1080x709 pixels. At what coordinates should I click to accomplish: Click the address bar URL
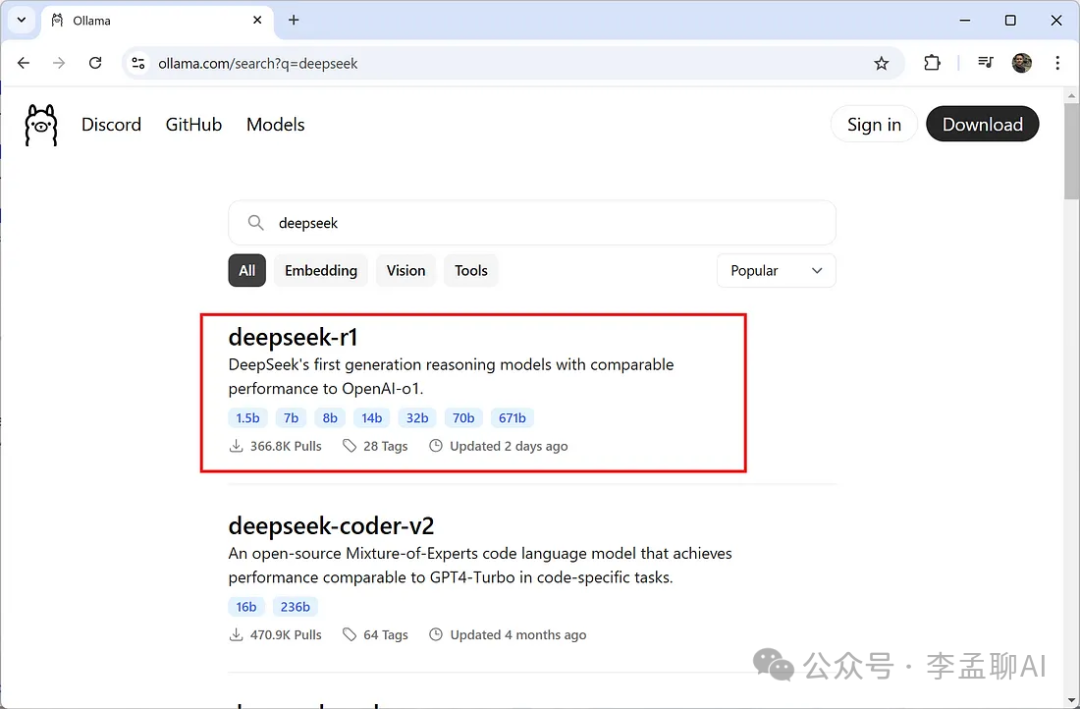click(258, 63)
